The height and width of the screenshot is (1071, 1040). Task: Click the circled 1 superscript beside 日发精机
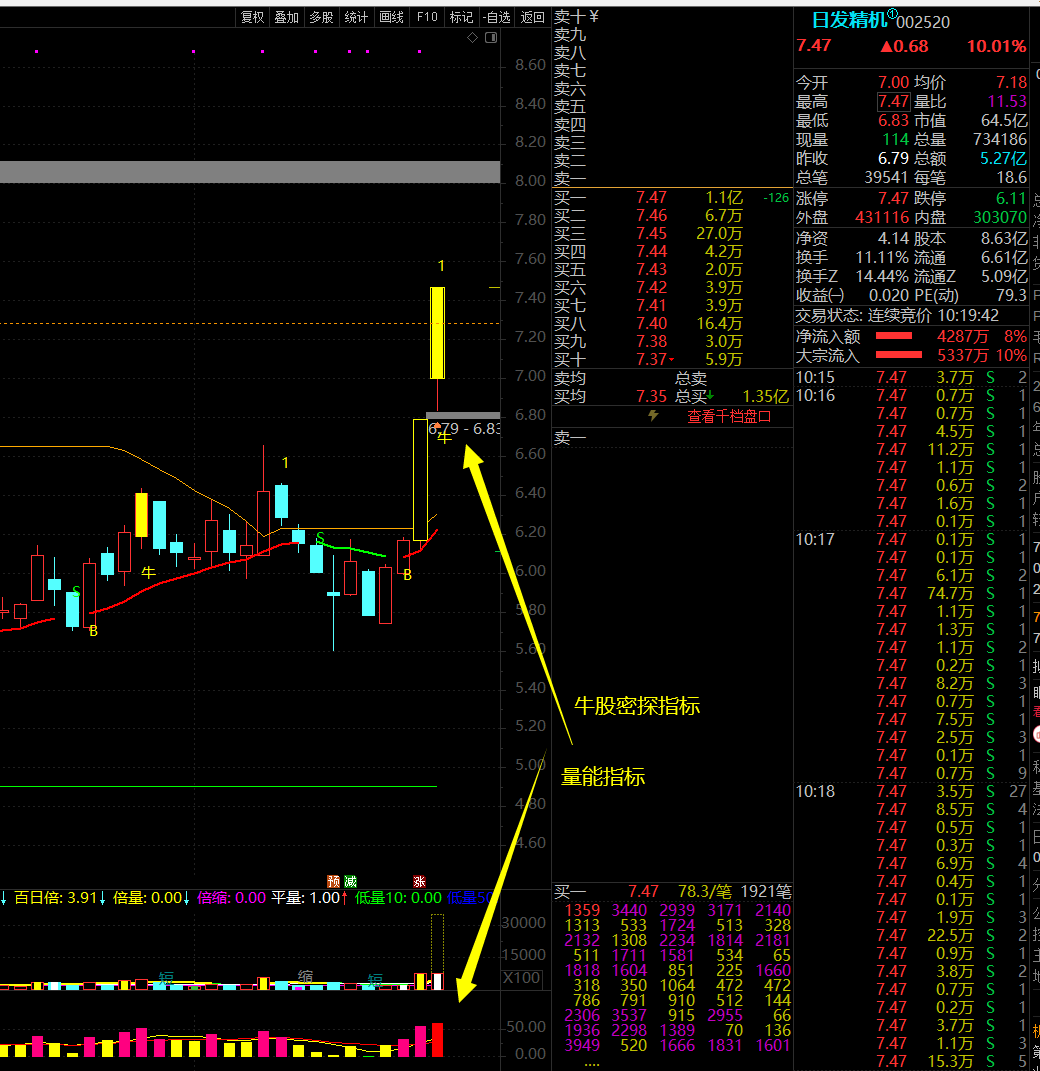(x=892, y=14)
